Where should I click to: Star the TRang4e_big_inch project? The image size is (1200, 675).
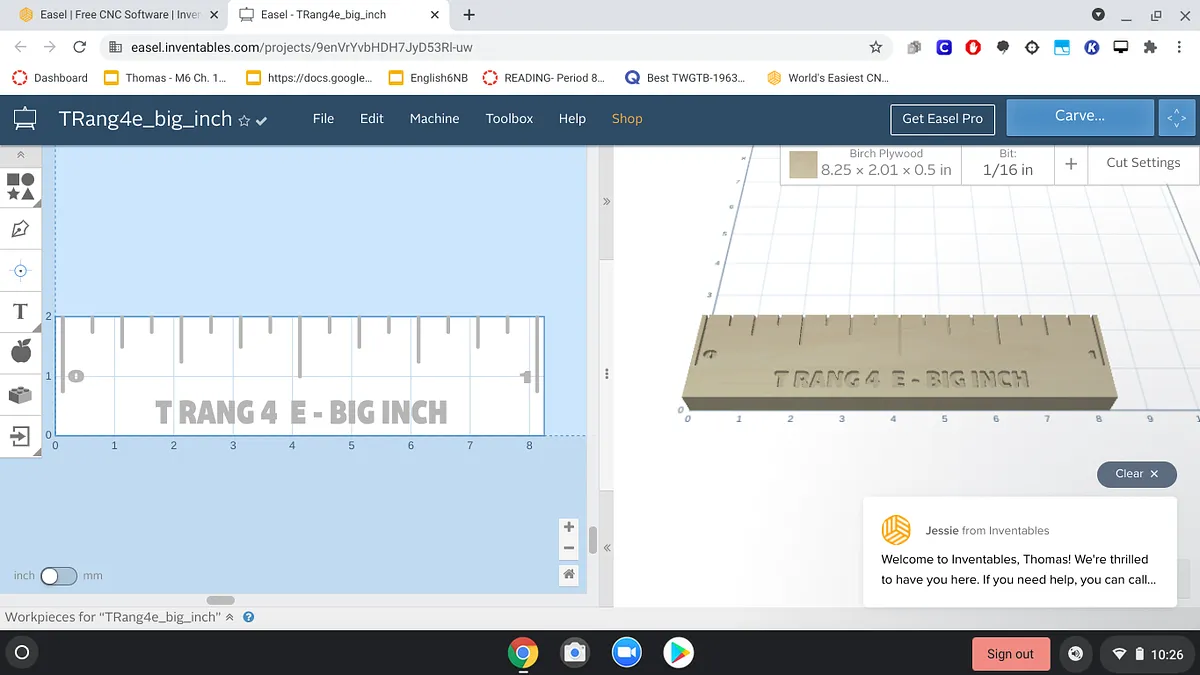tap(243, 120)
